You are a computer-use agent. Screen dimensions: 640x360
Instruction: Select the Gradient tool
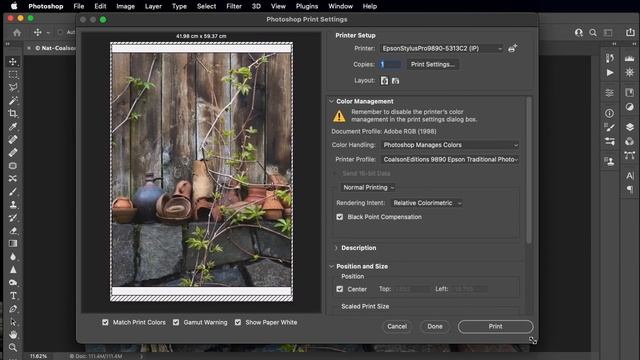point(13,244)
